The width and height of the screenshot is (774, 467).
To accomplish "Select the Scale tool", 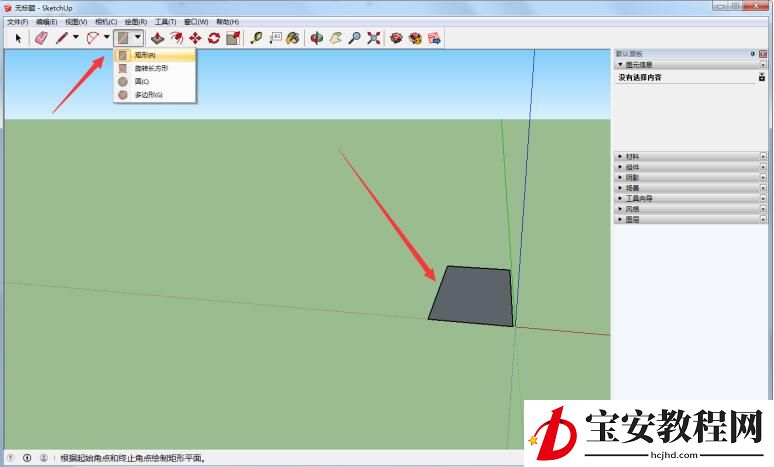I will coord(233,38).
